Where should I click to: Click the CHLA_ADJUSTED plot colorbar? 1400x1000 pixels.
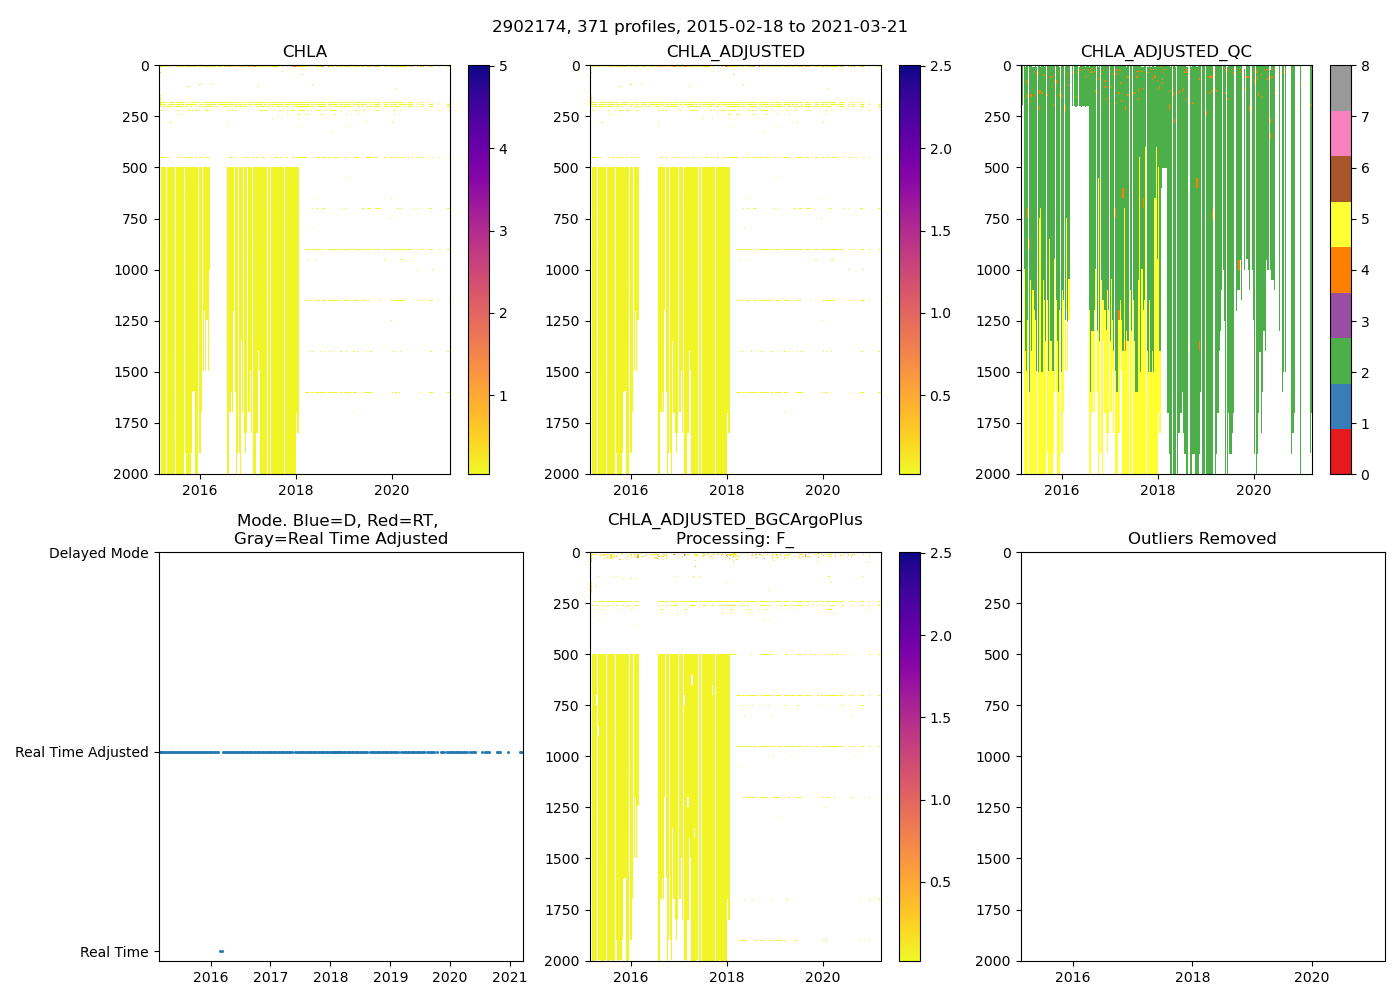[909, 270]
